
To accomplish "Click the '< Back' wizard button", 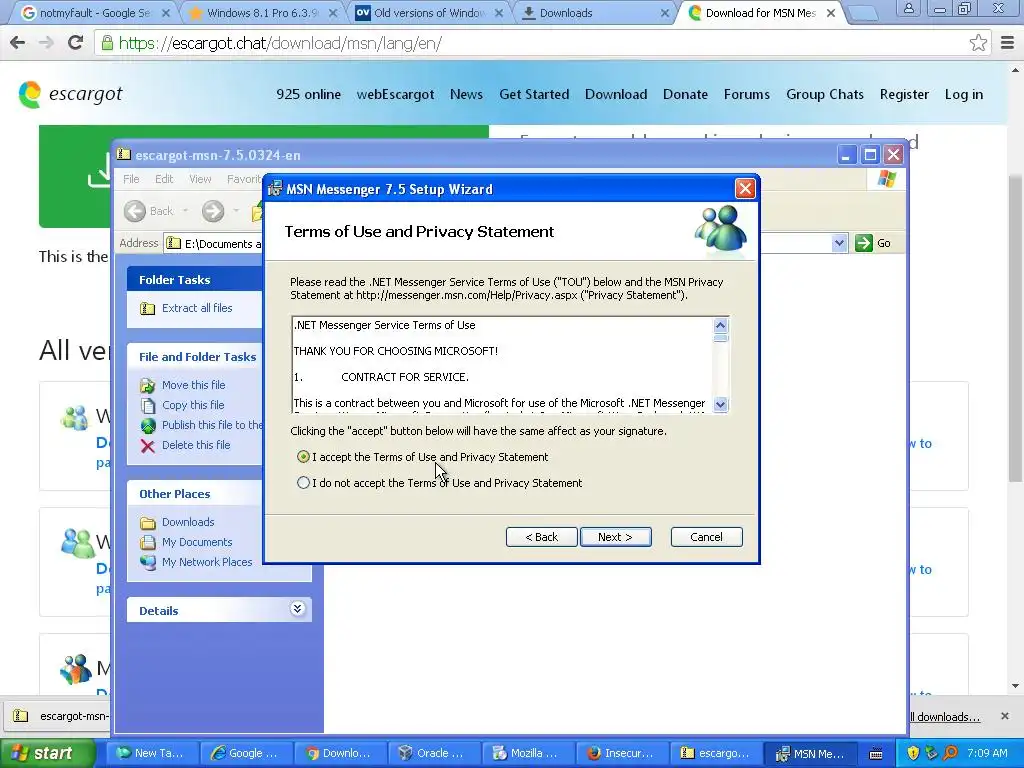I will 541,537.
